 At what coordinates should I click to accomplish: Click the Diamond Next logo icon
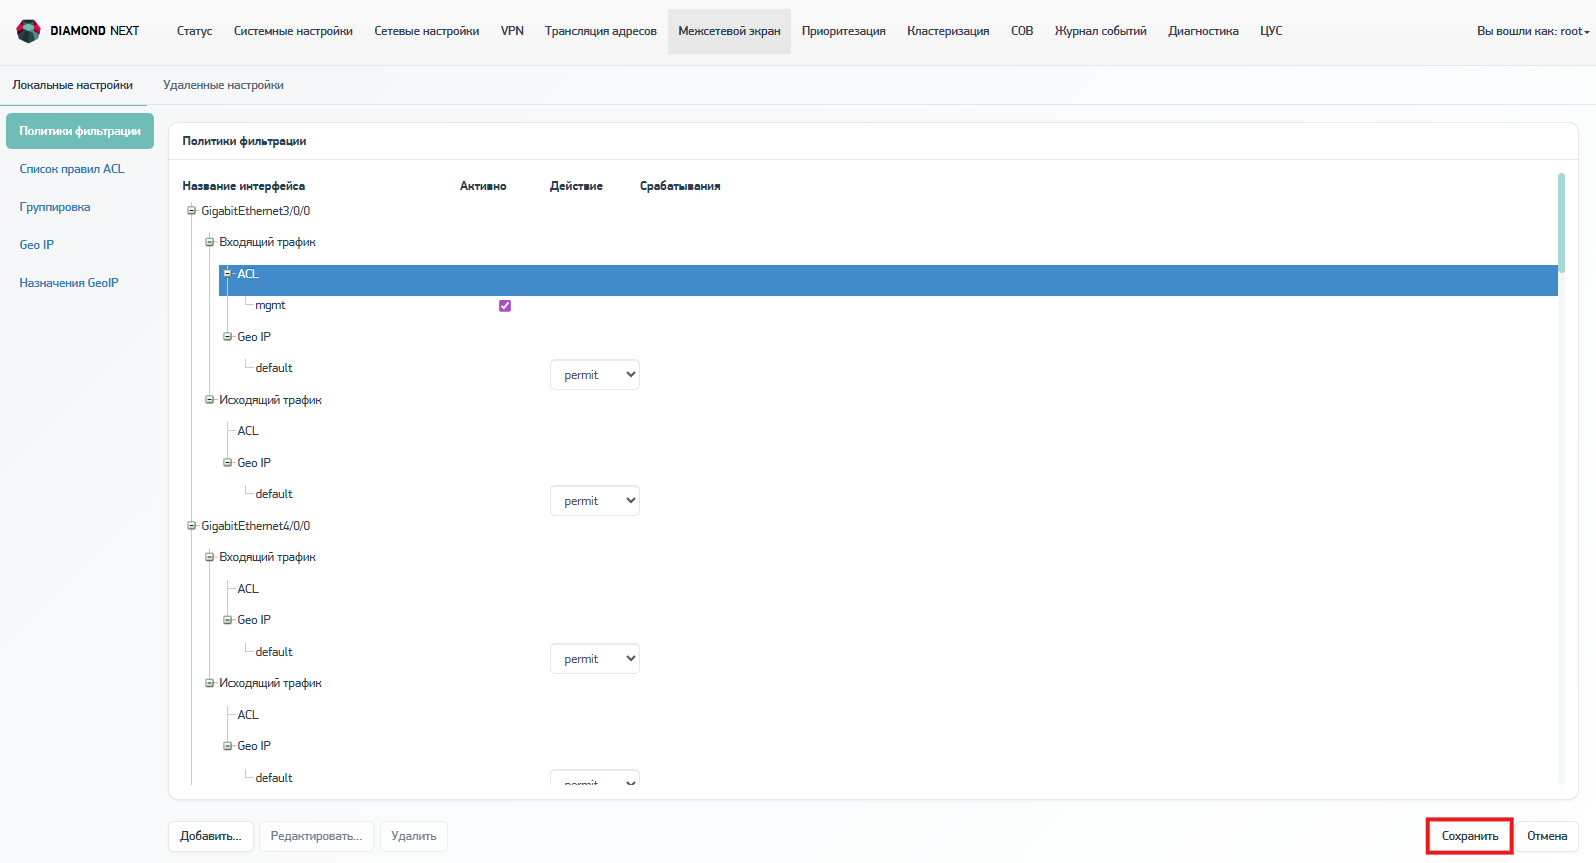click(x=29, y=31)
